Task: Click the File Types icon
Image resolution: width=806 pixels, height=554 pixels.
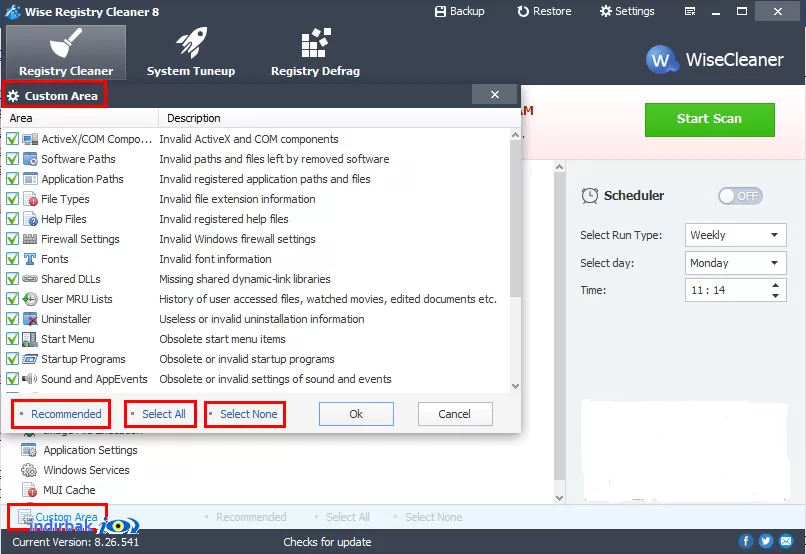Action: [30, 199]
